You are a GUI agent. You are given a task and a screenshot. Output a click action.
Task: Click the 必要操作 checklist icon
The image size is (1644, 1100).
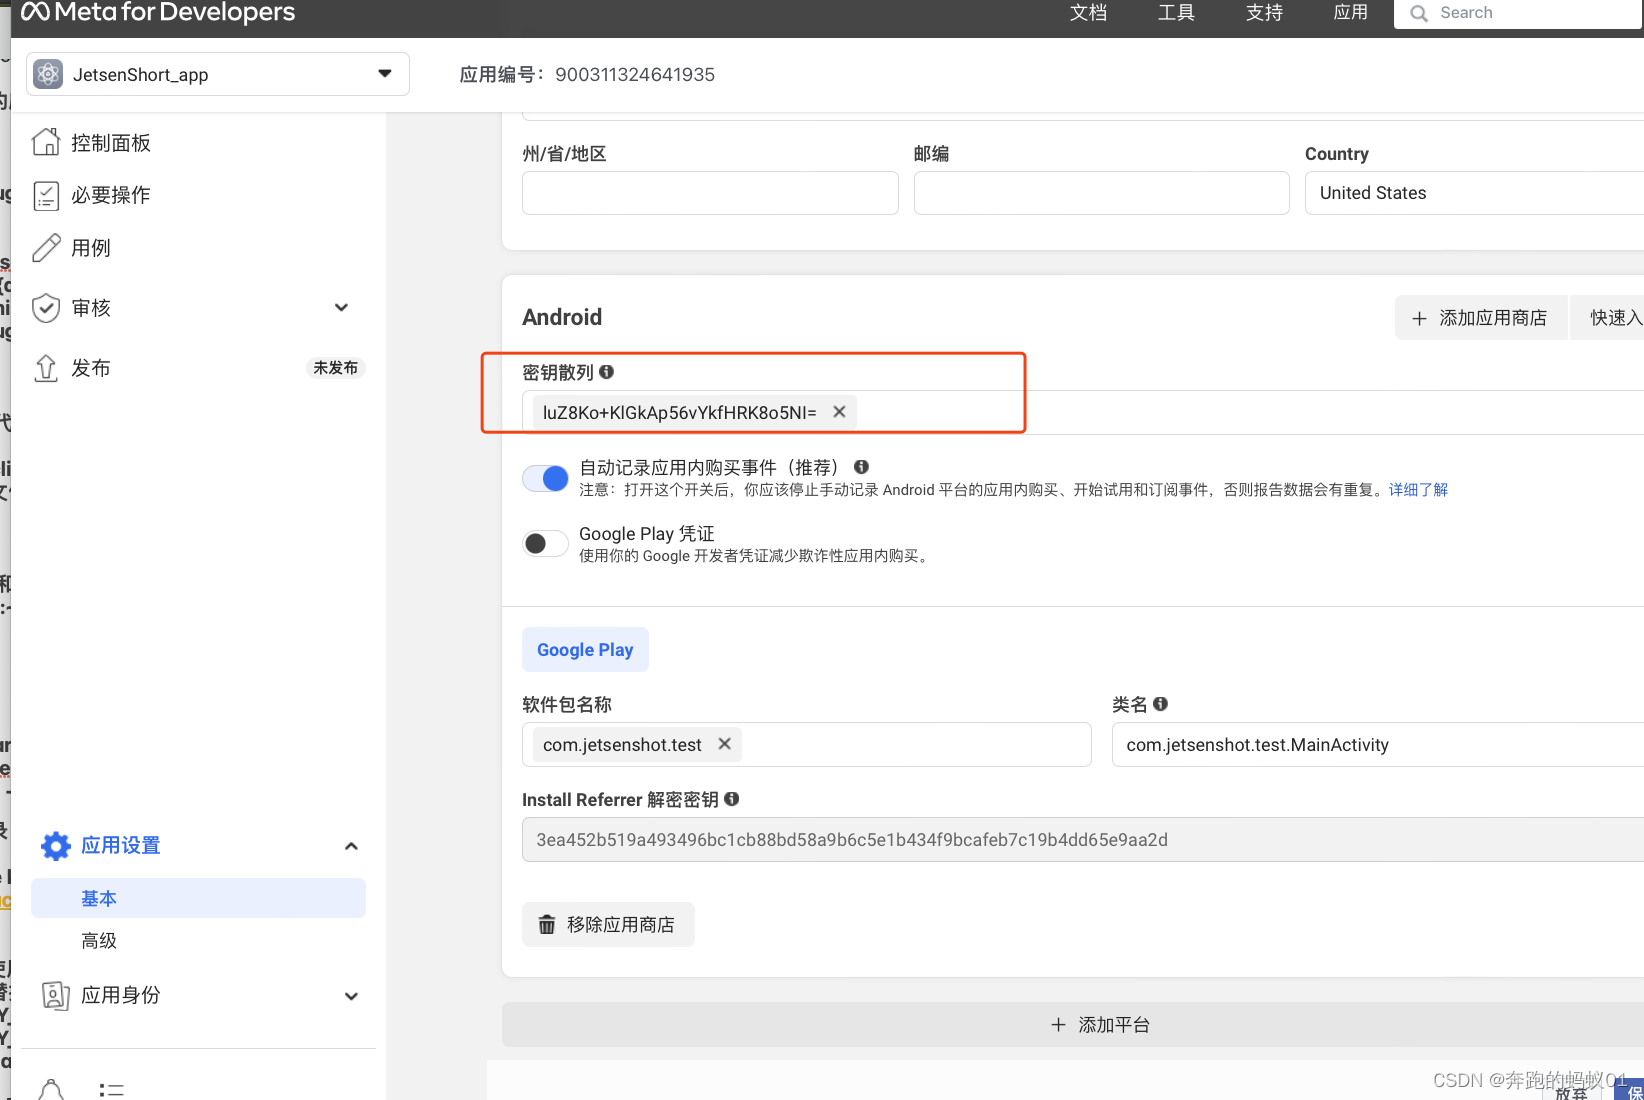coord(46,195)
